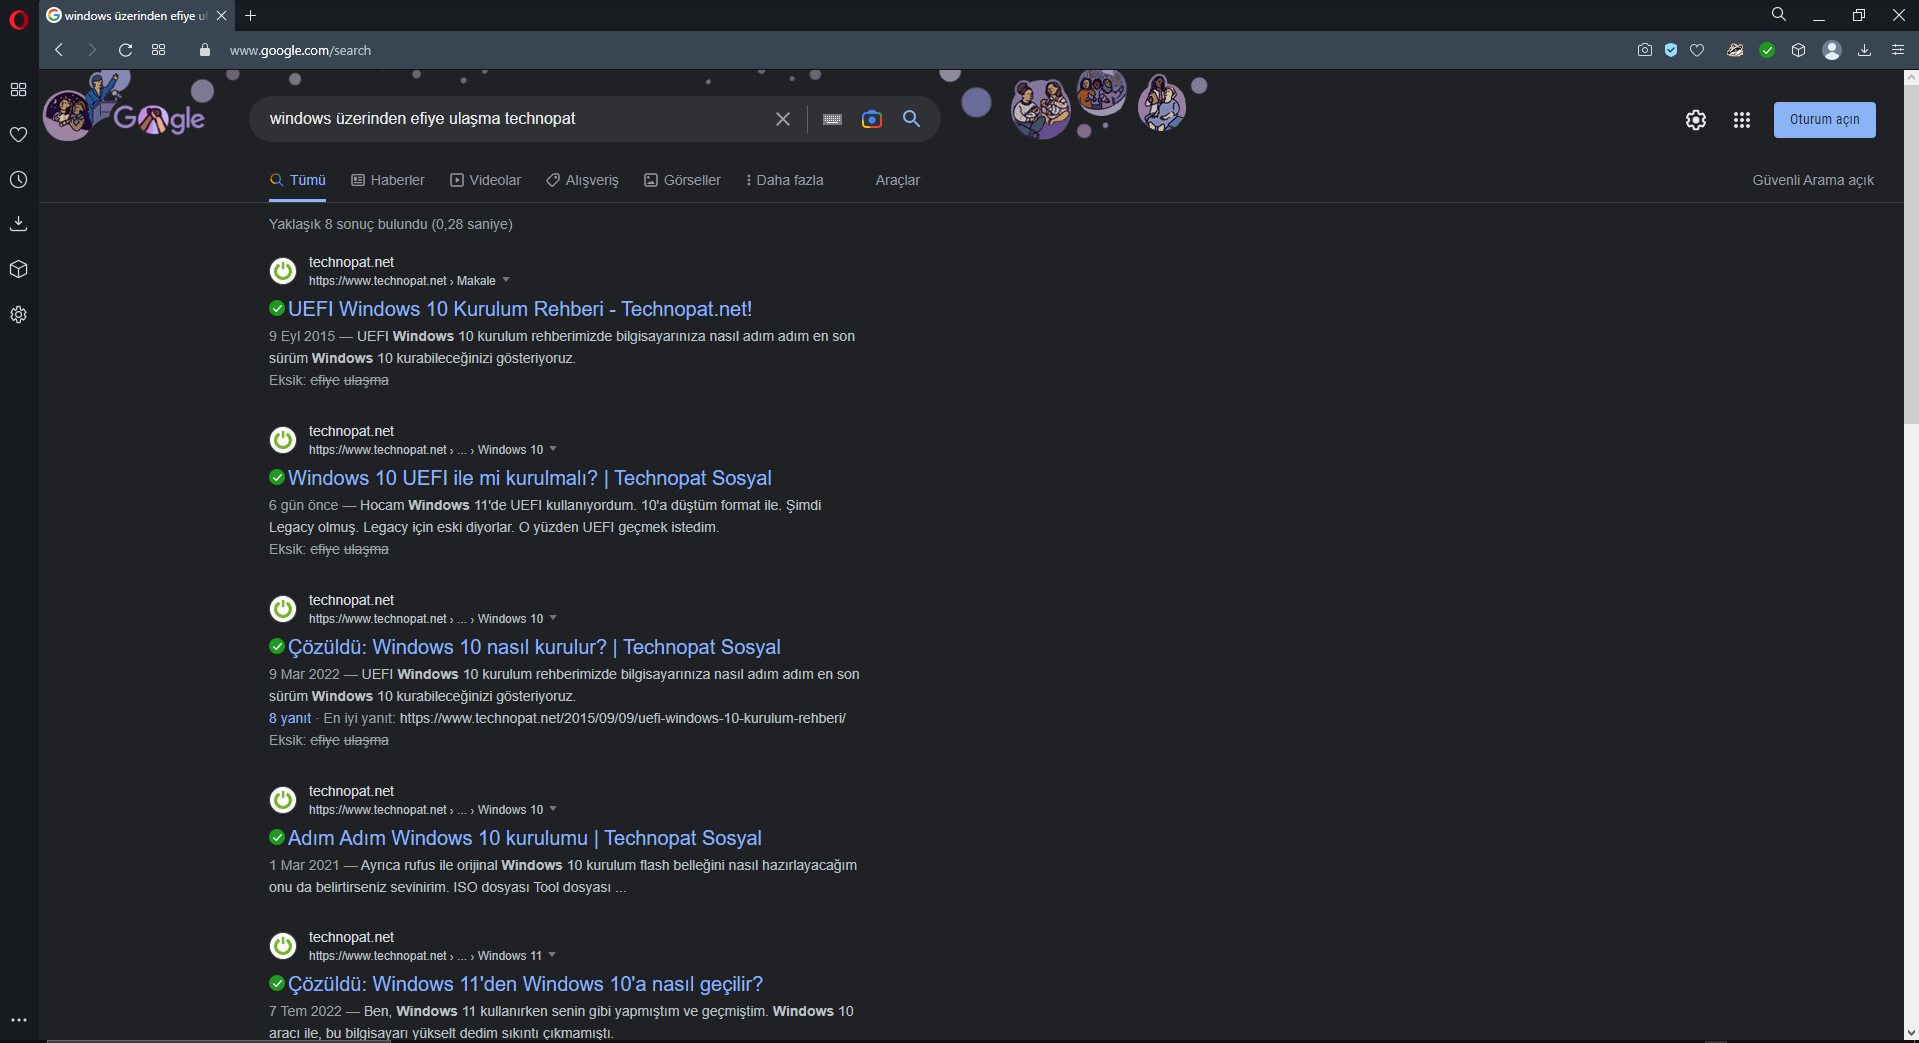This screenshot has width=1919, height=1043.
Task: Open the ad blocker shield icon
Action: (x=1671, y=50)
